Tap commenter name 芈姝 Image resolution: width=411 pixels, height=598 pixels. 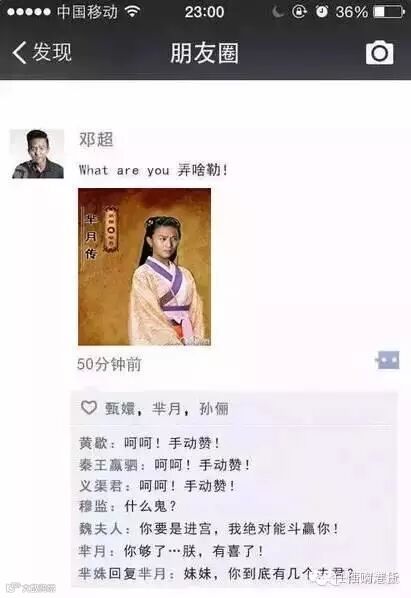click(x=94, y=573)
